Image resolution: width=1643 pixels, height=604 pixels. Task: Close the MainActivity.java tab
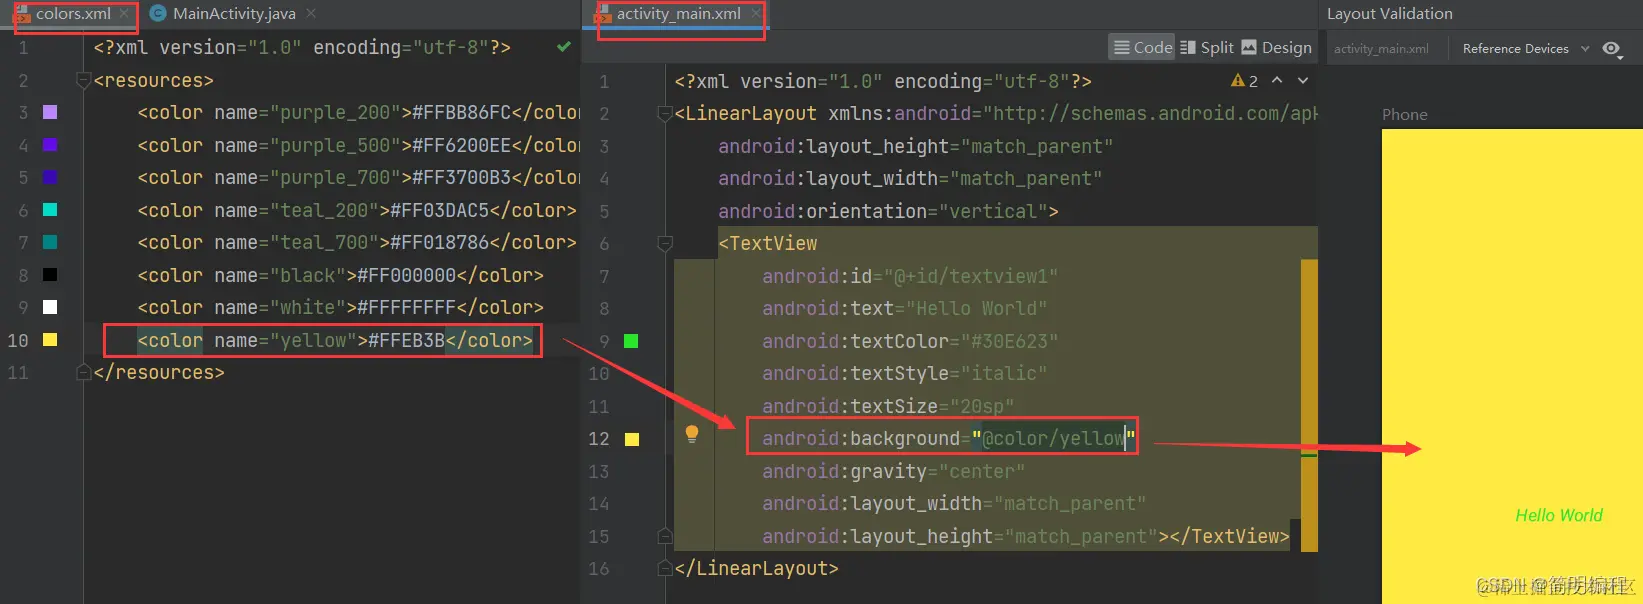[311, 14]
